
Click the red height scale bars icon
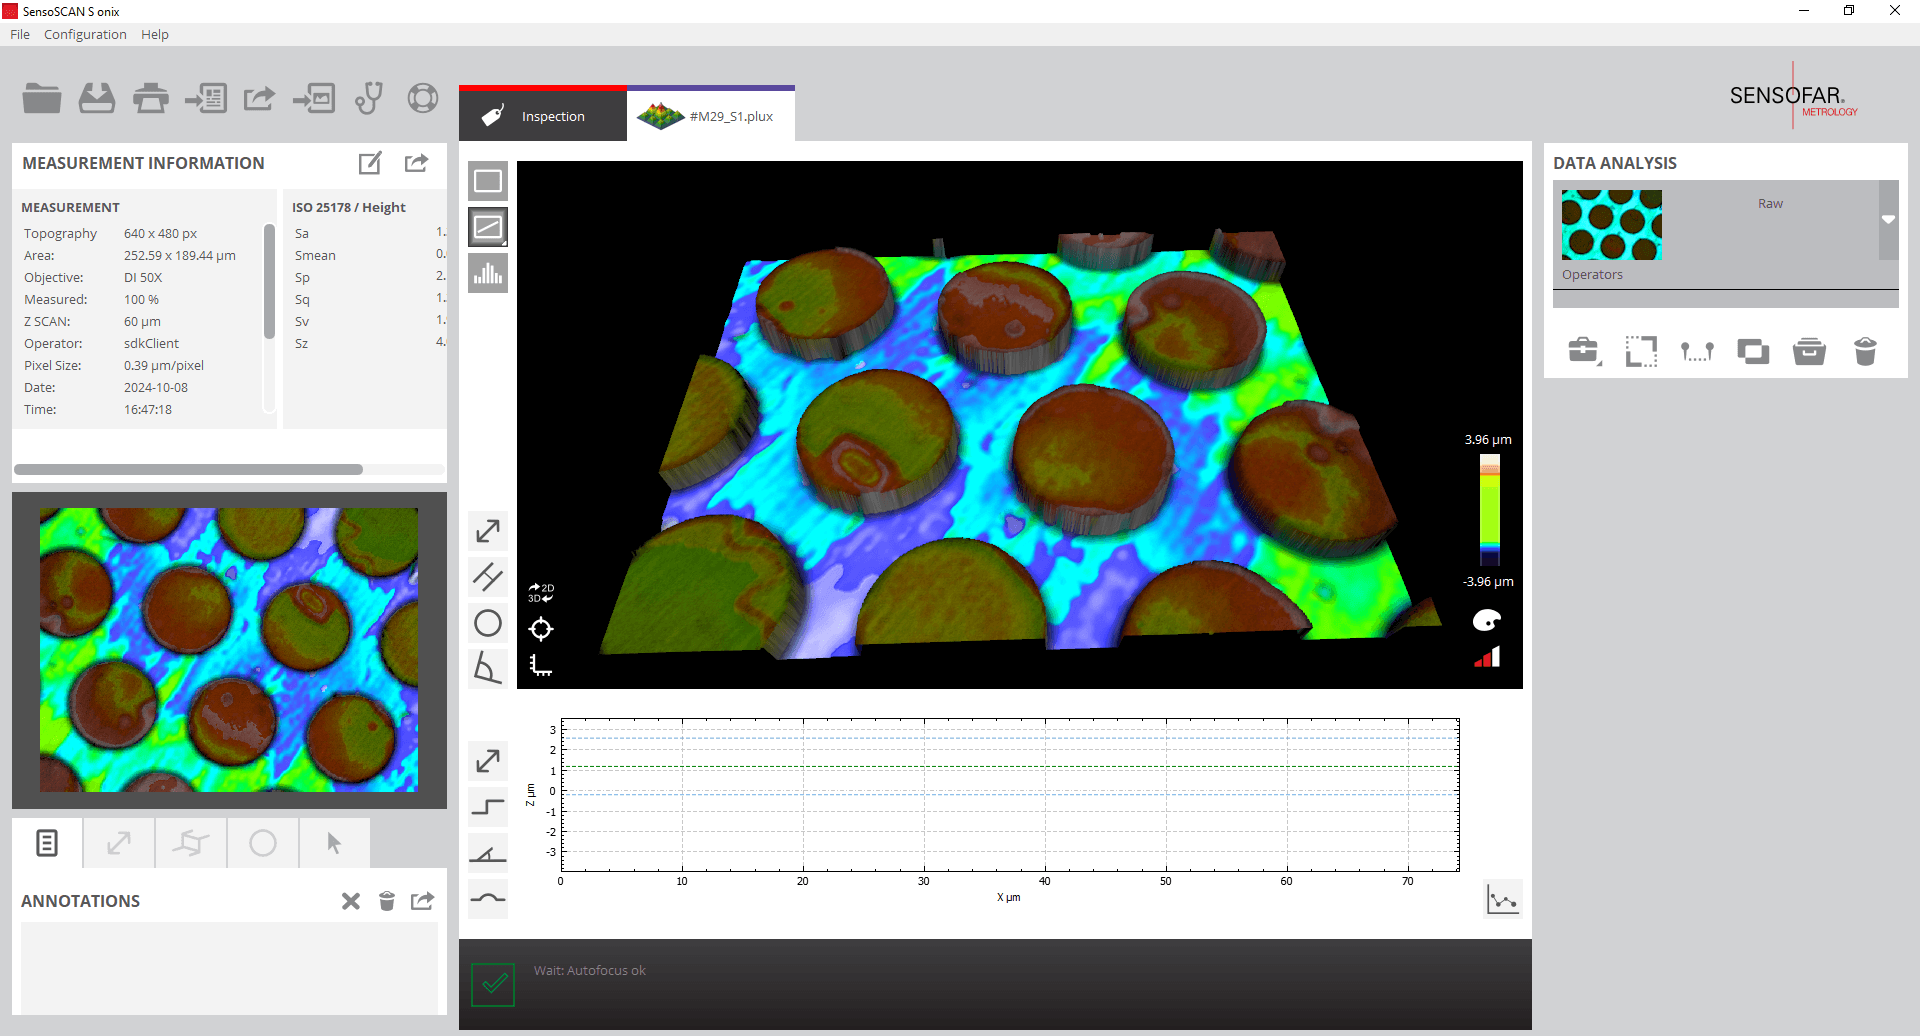click(x=1487, y=657)
